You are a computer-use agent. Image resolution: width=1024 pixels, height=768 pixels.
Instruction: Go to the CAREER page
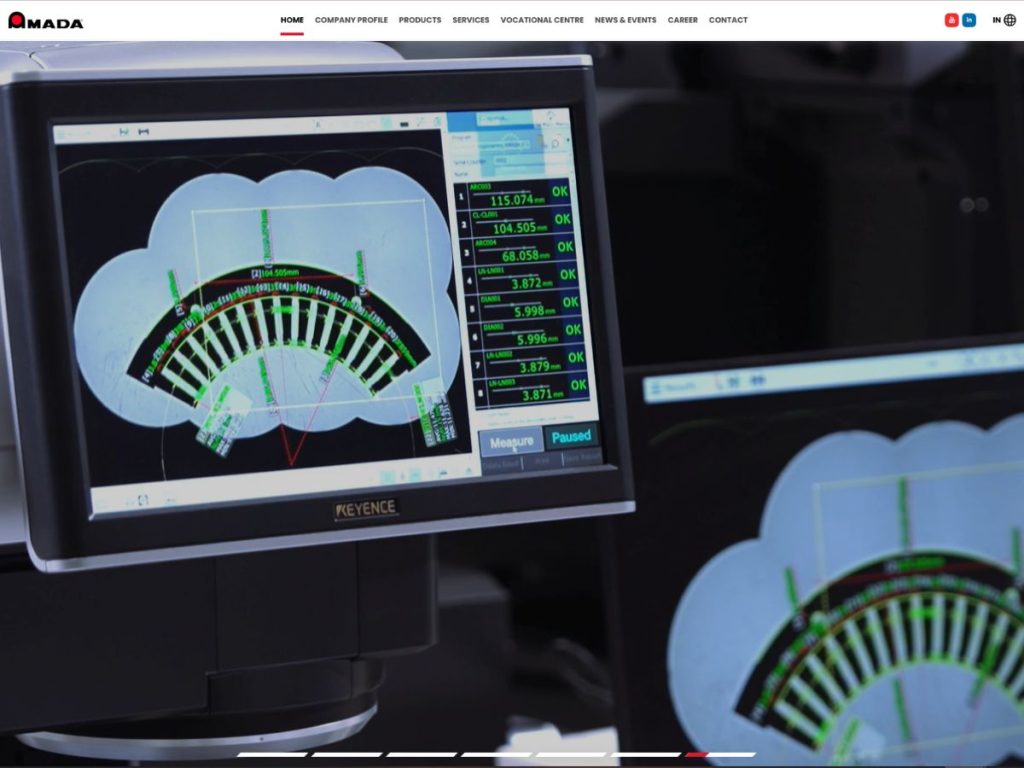coord(682,20)
